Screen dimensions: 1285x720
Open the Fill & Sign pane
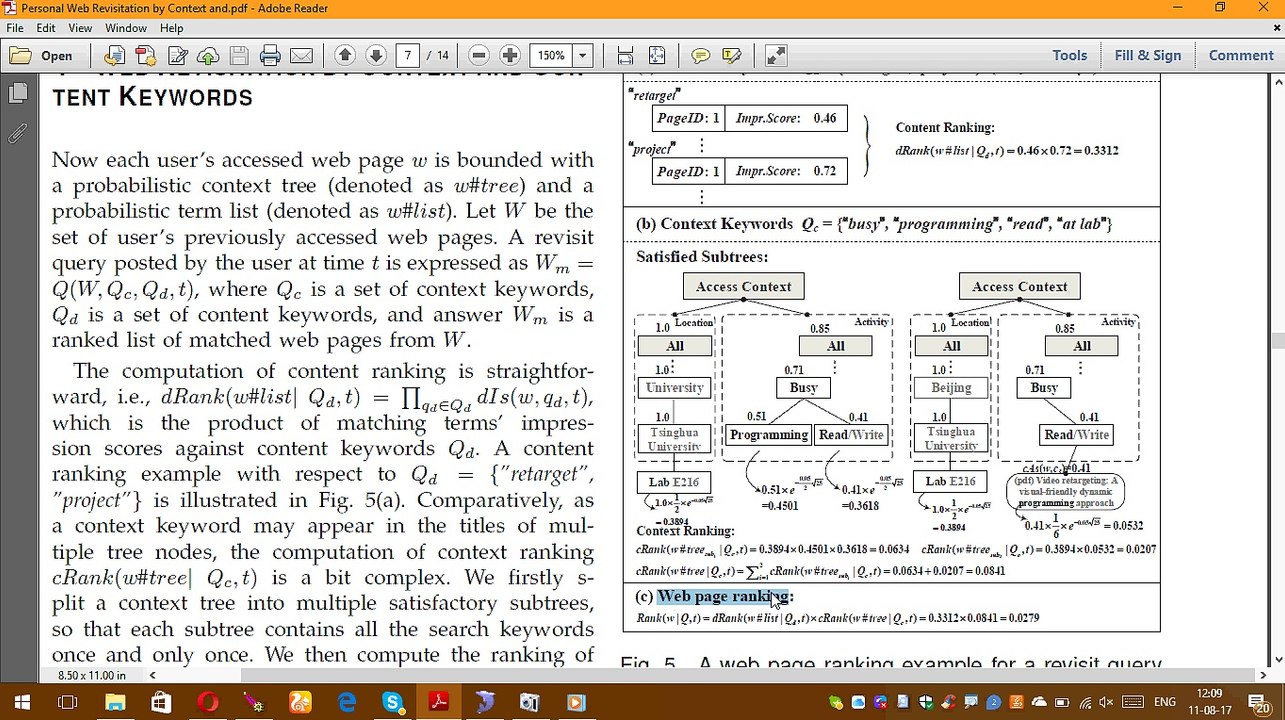(x=1147, y=56)
